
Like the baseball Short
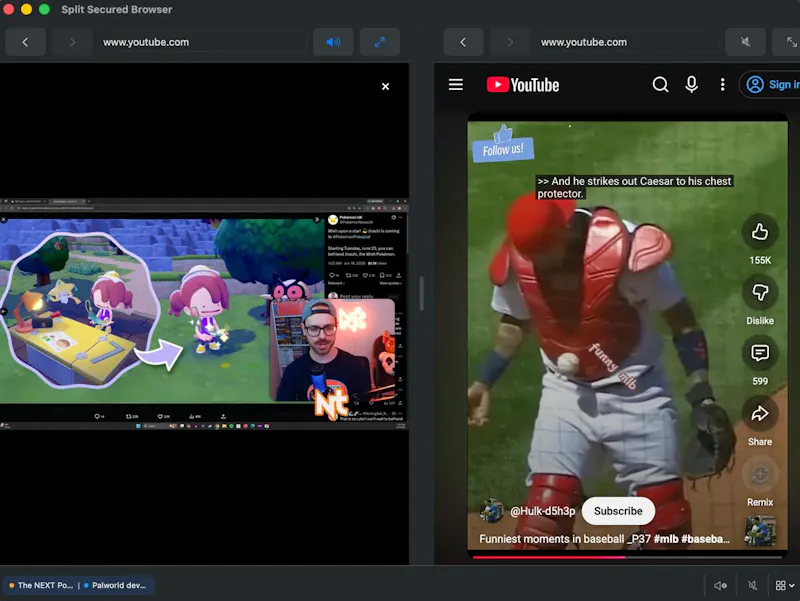click(760, 232)
